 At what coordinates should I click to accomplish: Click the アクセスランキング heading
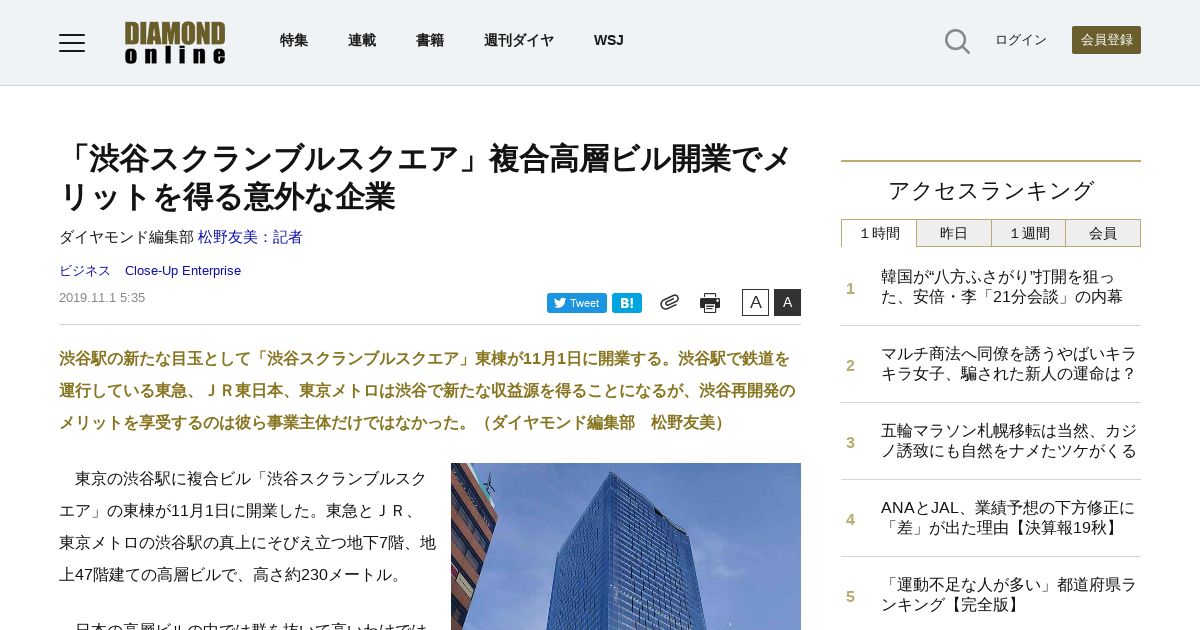point(991,190)
